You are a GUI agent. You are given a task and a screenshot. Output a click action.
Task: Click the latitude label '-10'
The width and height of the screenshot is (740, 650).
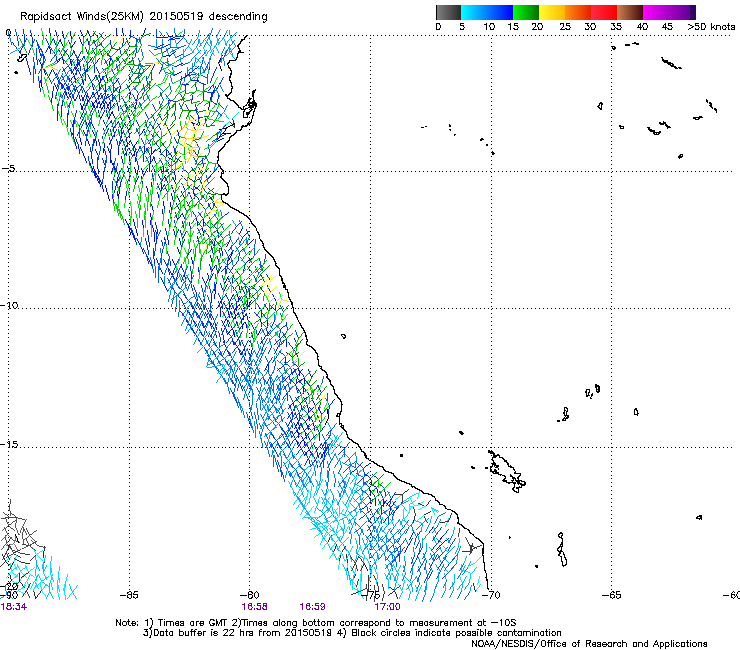9,305
